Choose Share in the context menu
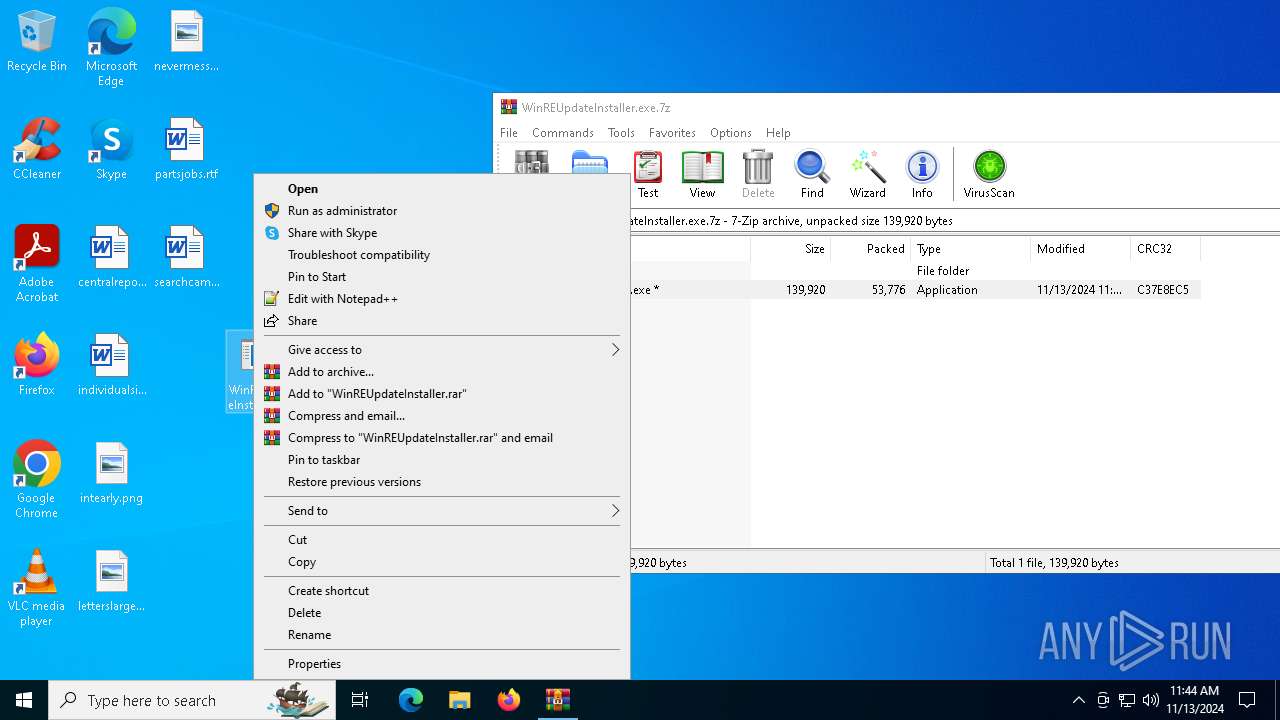Viewport: 1280px width, 720px height. pos(442,321)
